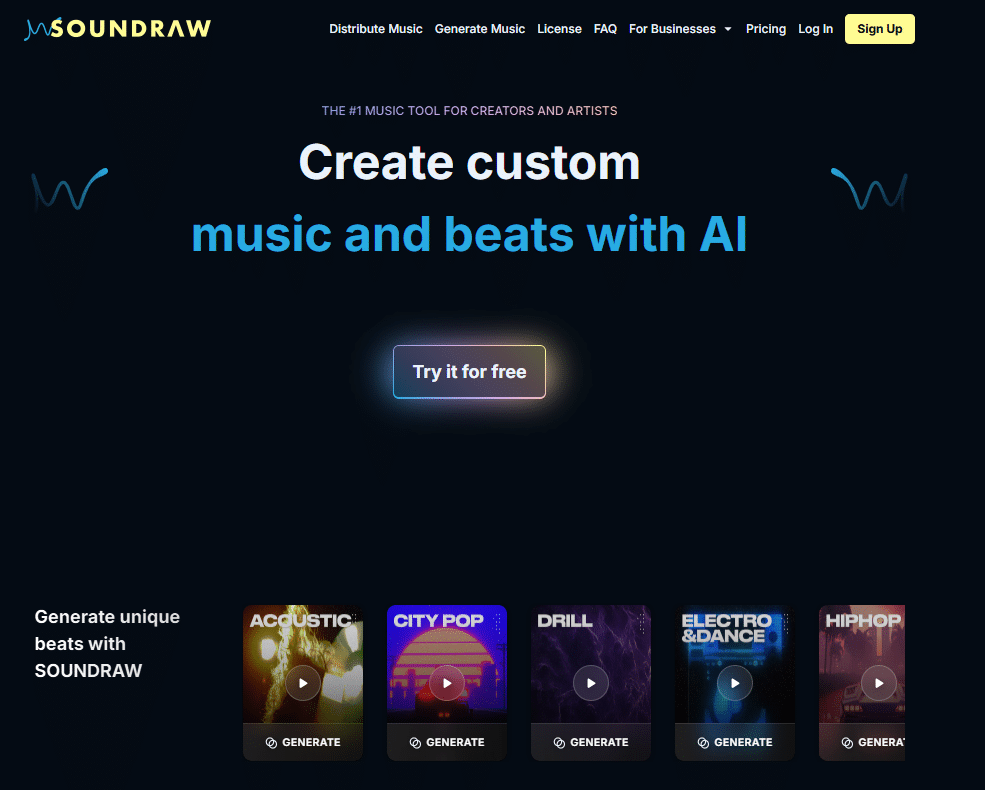
Task: Expand the For Businesses dropdown arrow
Action: (728, 29)
